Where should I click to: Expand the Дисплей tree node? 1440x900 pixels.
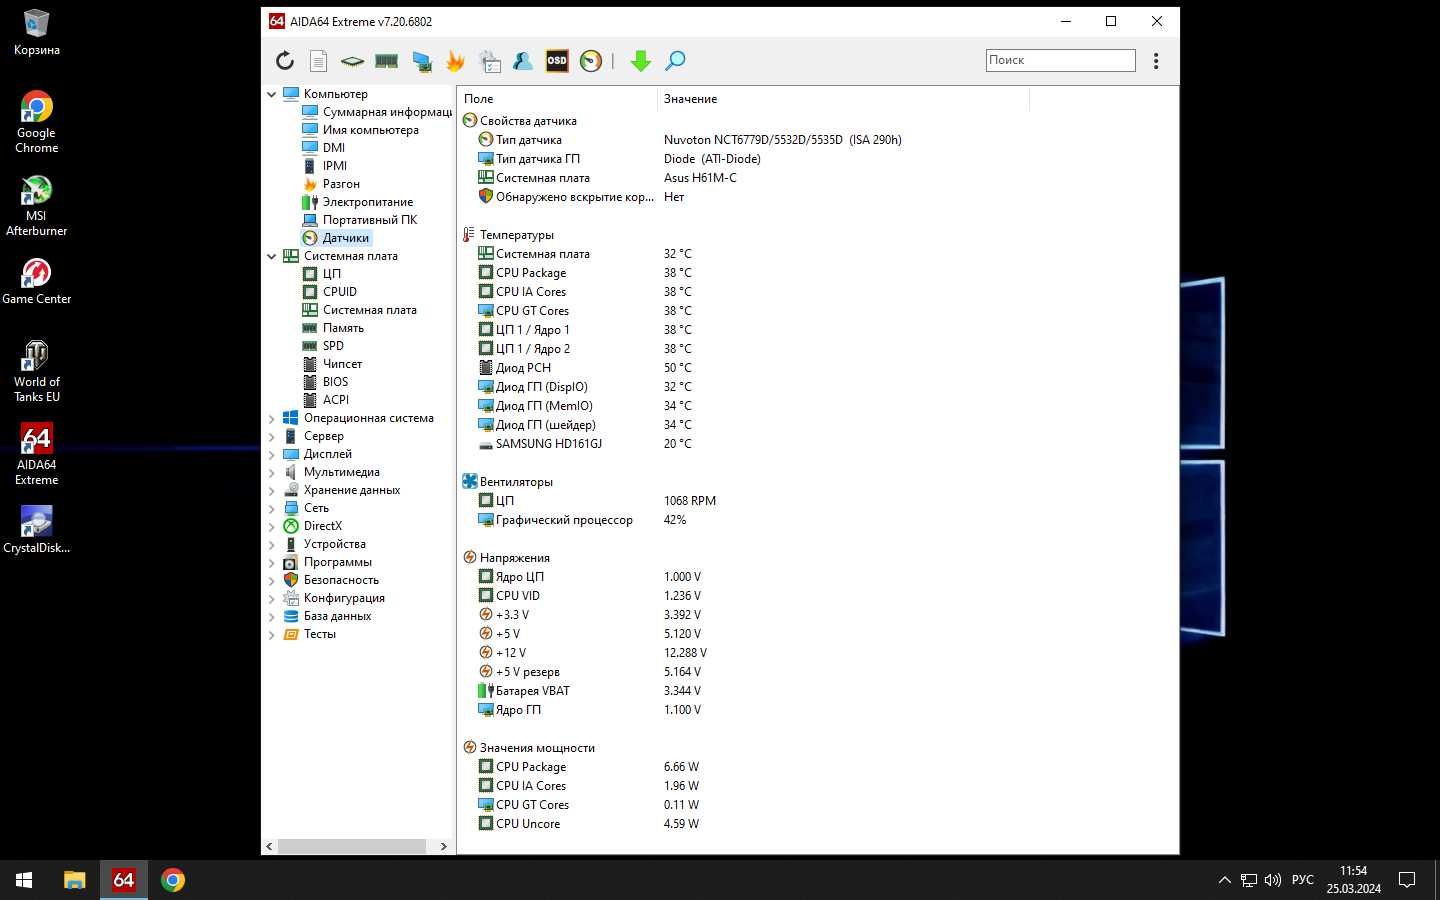(271, 454)
